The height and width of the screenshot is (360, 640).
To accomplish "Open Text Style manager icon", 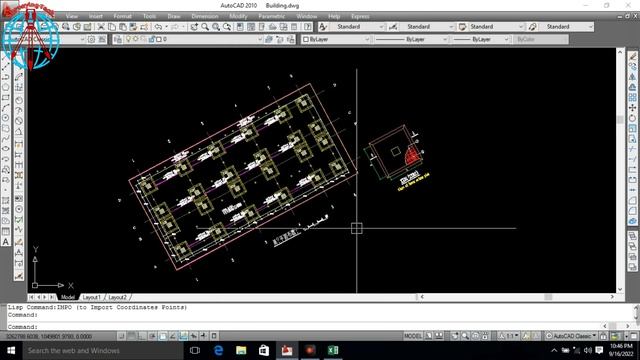I will click(x=323, y=27).
